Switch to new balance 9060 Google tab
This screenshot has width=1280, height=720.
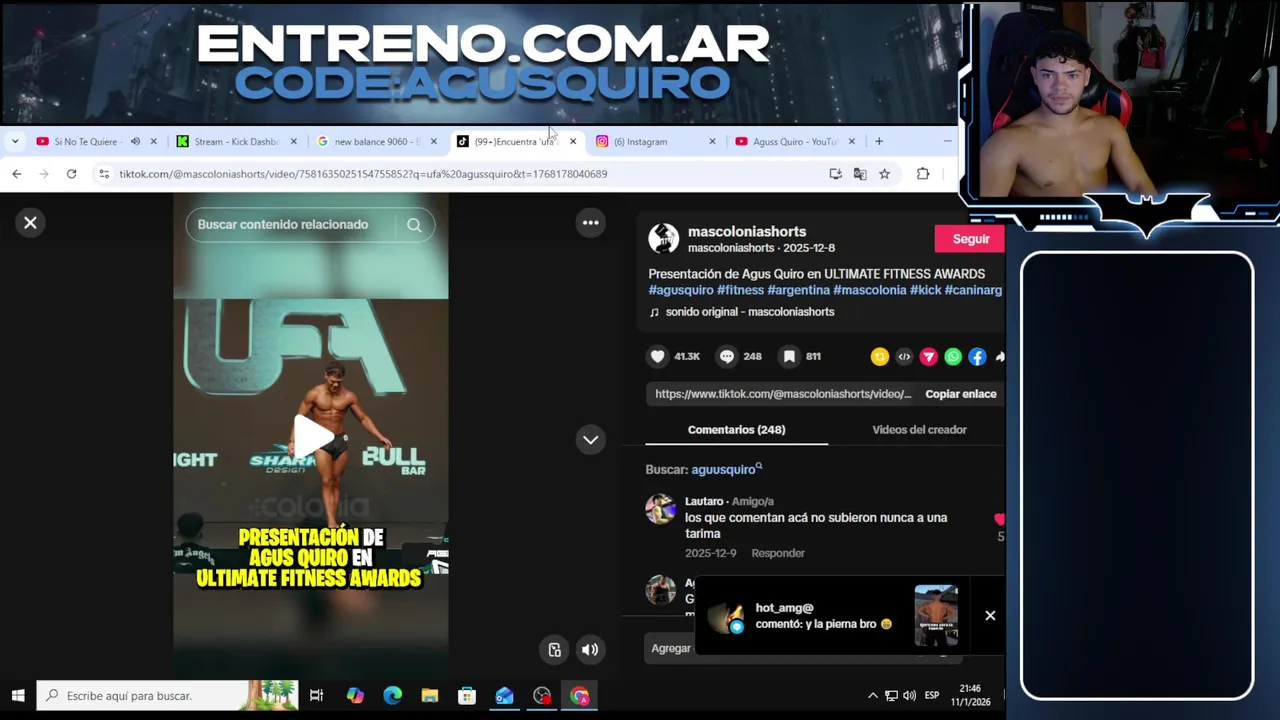(x=376, y=142)
